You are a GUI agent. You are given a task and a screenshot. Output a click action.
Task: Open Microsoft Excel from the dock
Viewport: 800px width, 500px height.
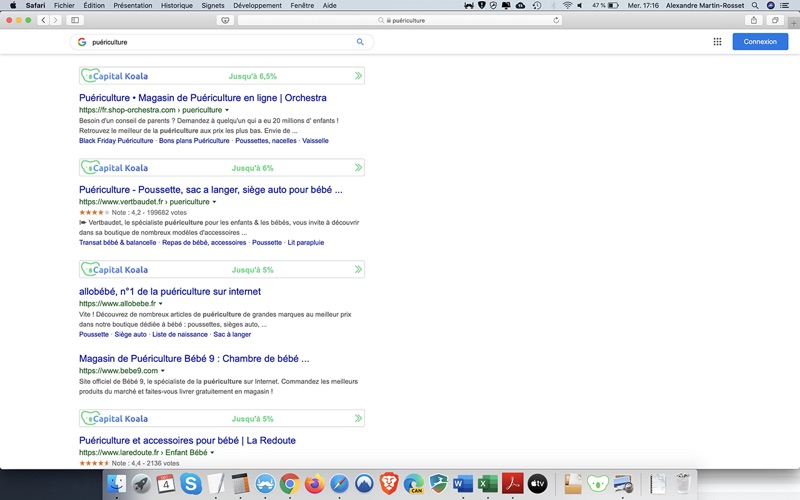click(x=488, y=483)
